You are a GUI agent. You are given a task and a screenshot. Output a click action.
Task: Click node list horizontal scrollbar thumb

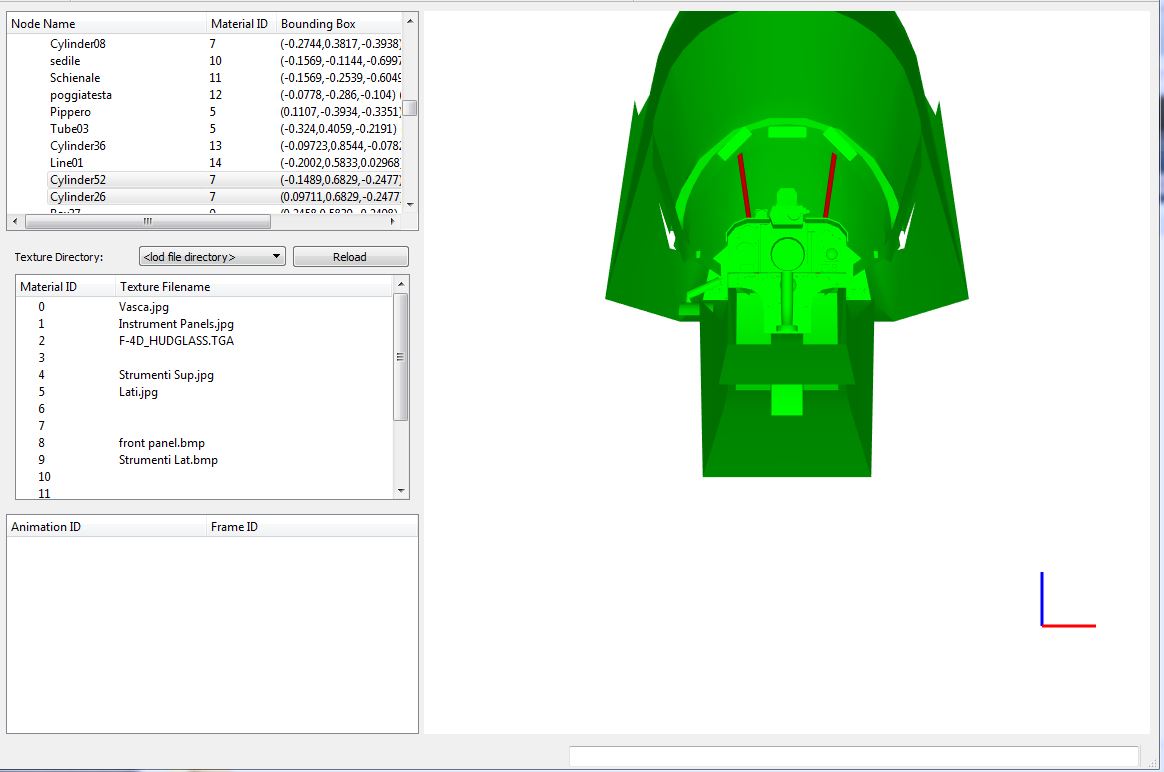tap(148, 221)
